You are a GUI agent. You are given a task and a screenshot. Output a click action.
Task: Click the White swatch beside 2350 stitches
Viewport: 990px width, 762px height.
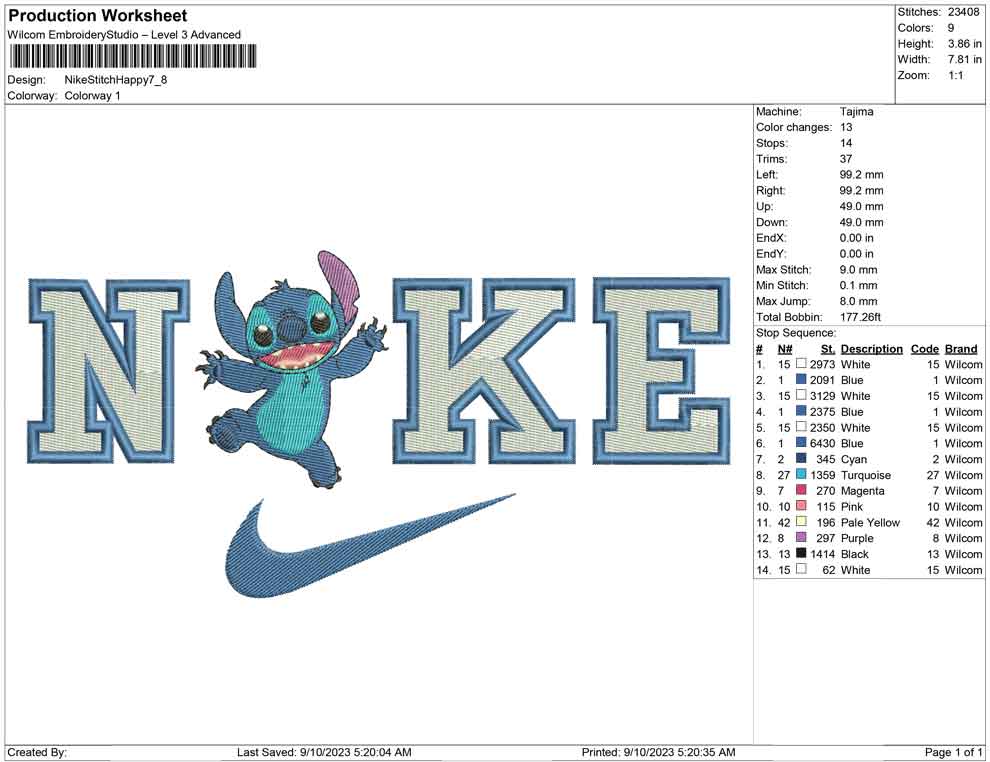(801, 427)
